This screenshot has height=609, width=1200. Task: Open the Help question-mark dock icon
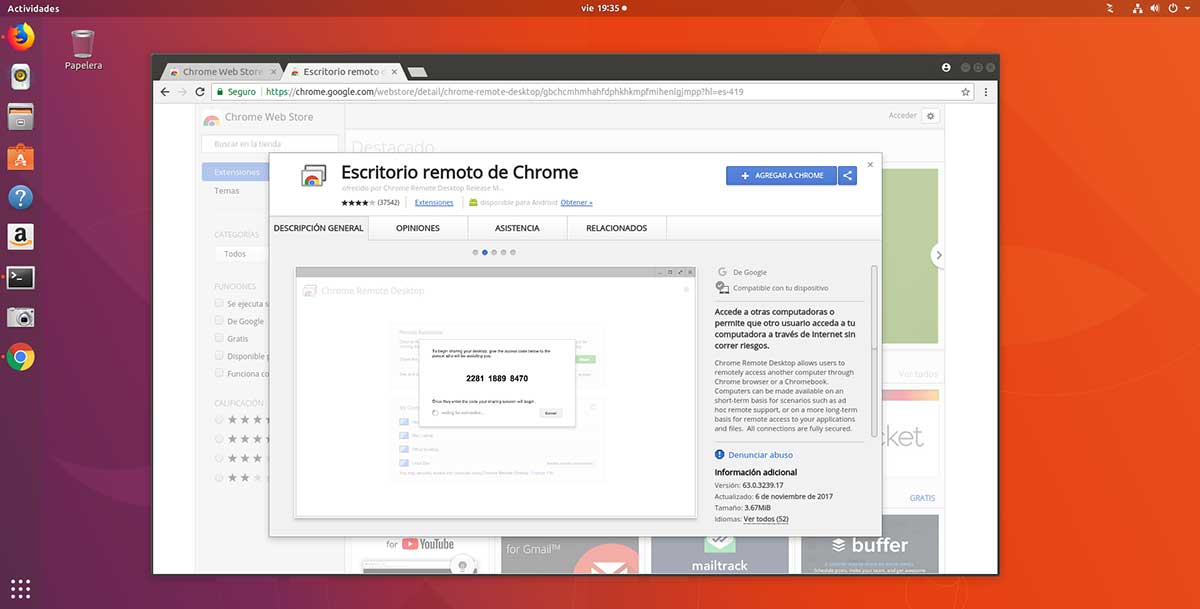pyautogui.click(x=21, y=197)
